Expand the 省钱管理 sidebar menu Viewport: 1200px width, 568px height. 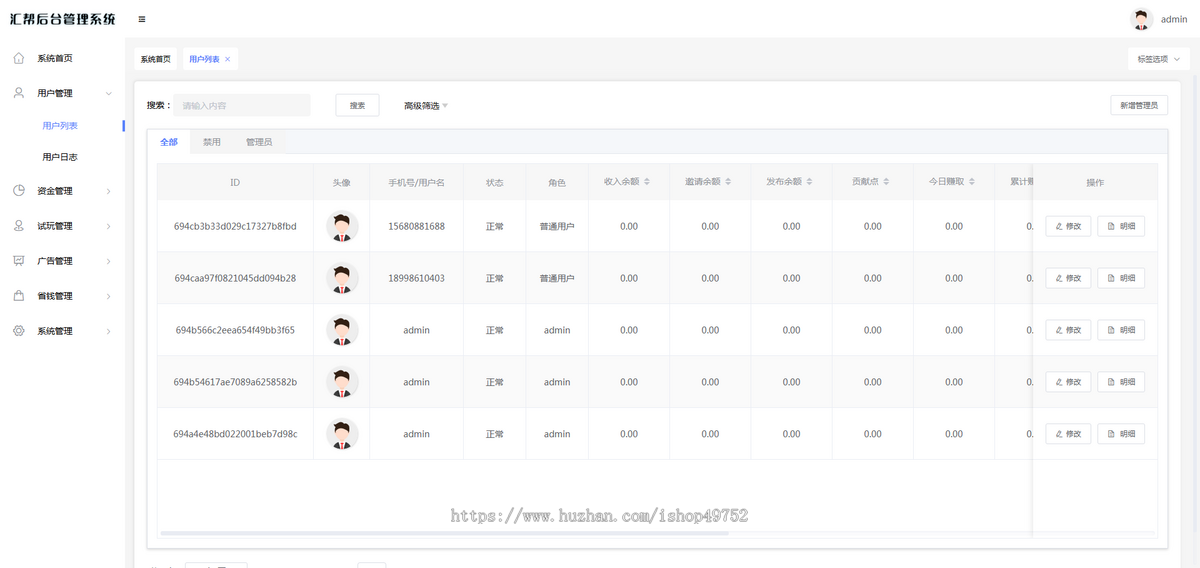tap(109, 296)
